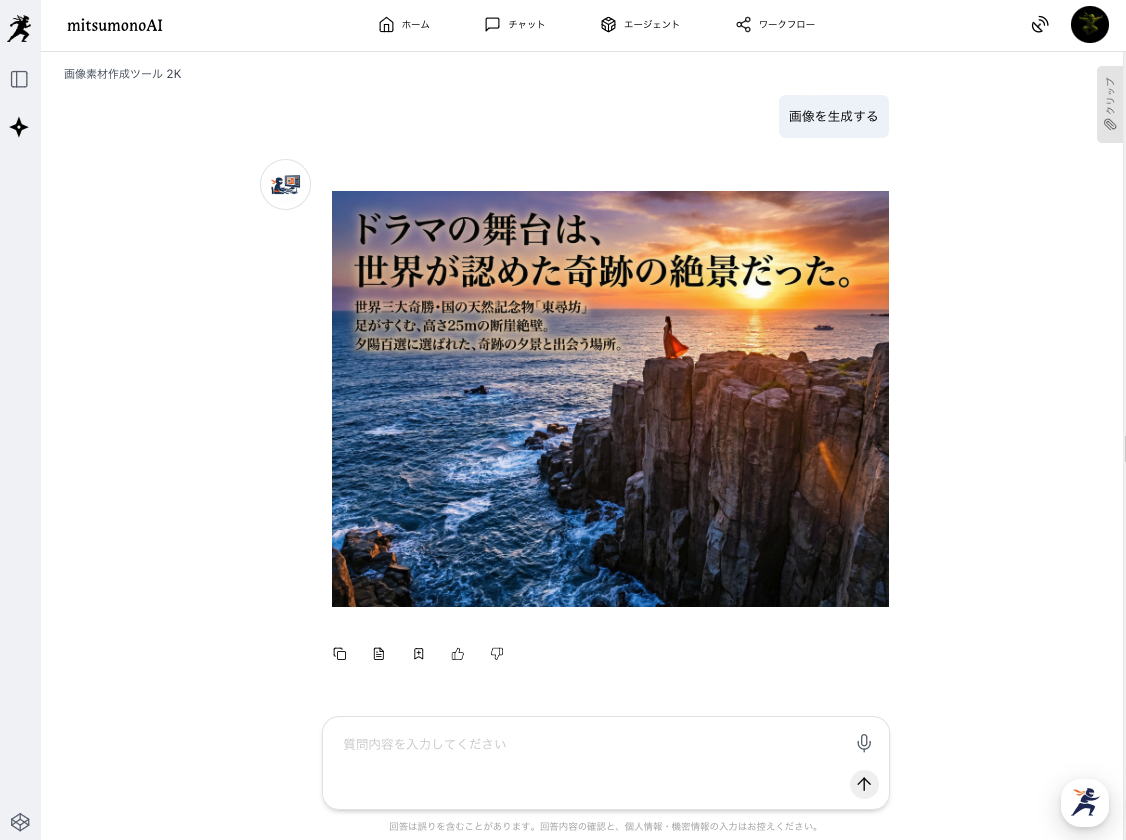This screenshot has height=840, width=1126.
Task: Go to ホーム in the top navigation
Action: (404, 25)
